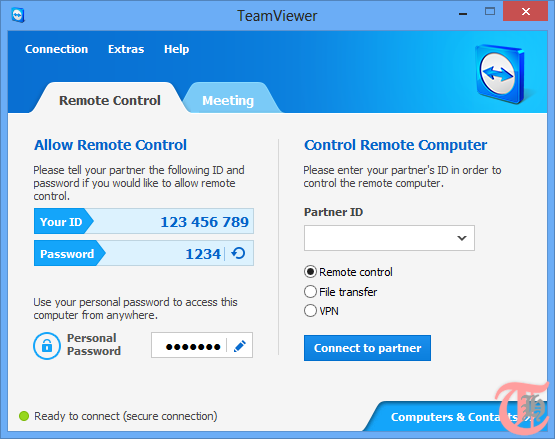This screenshot has width=555, height=439.
Task: Select the File transfer radio option
Action: (310, 292)
